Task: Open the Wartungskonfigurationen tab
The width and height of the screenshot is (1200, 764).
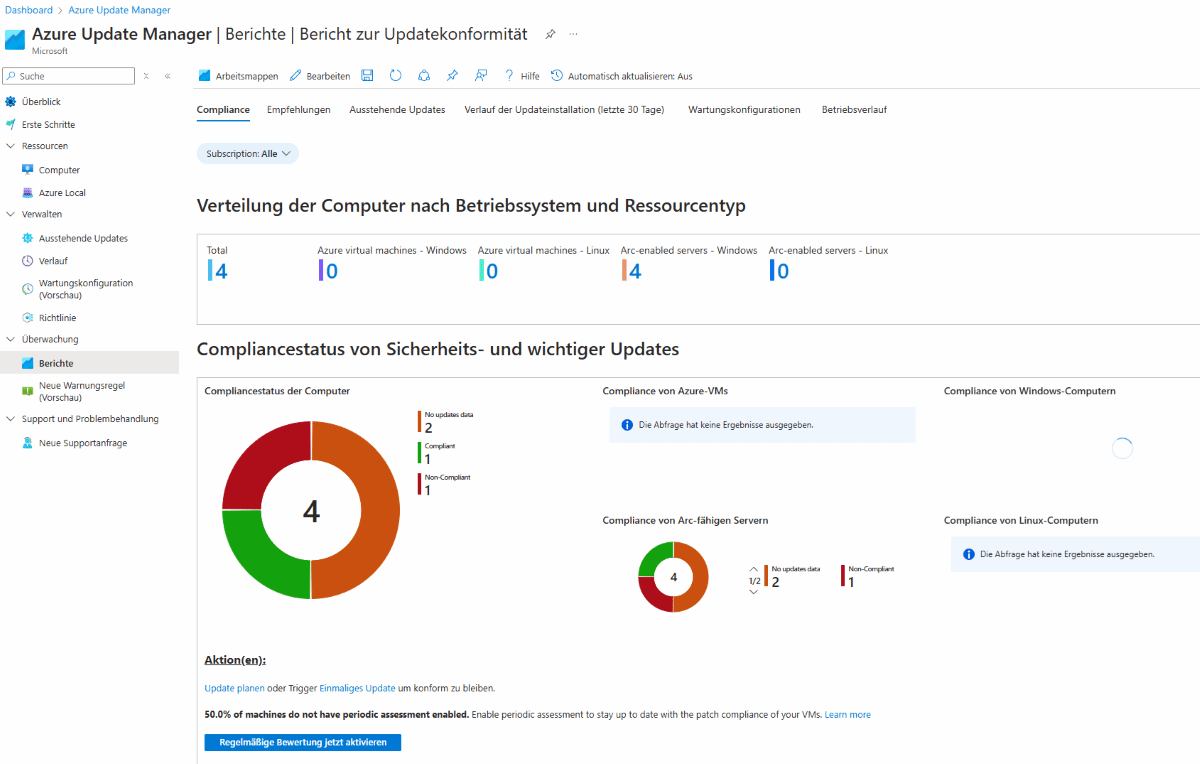Action: coord(744,110)
